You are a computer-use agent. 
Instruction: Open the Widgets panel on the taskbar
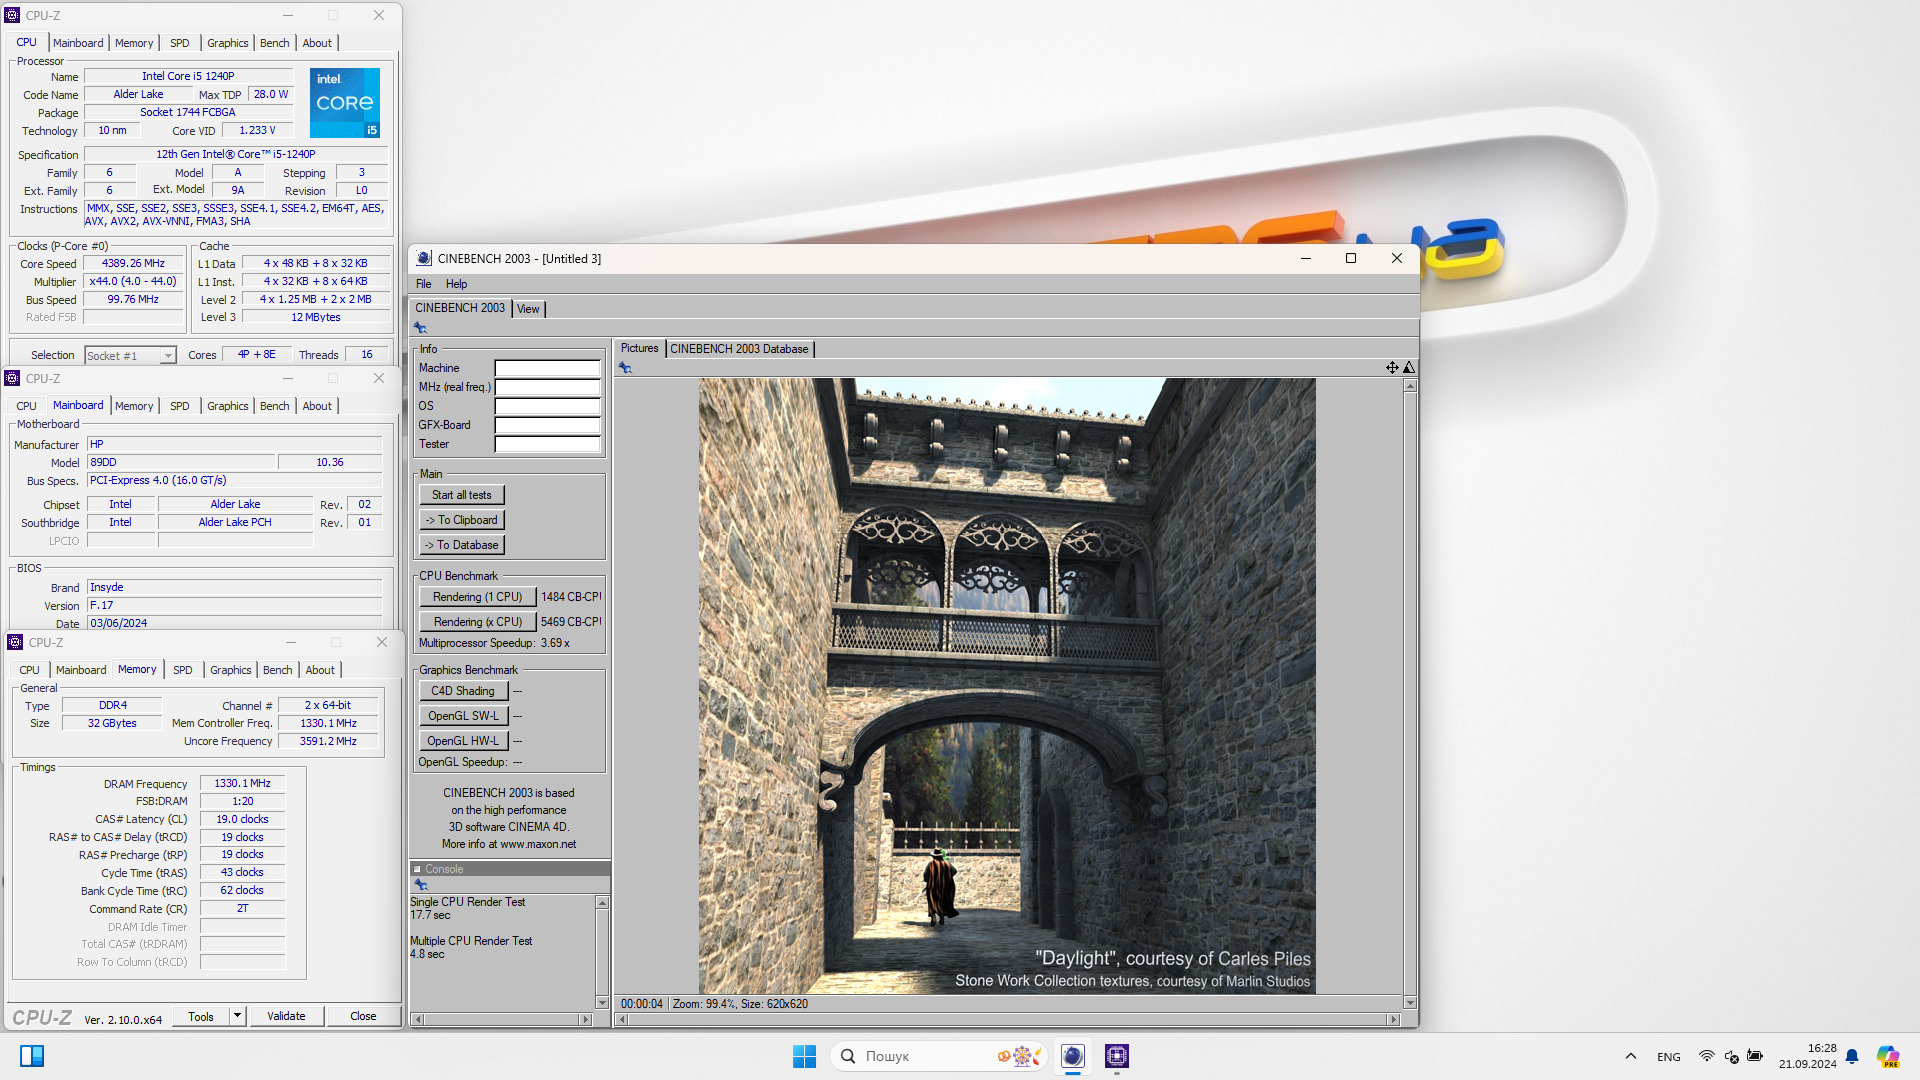32,1056
